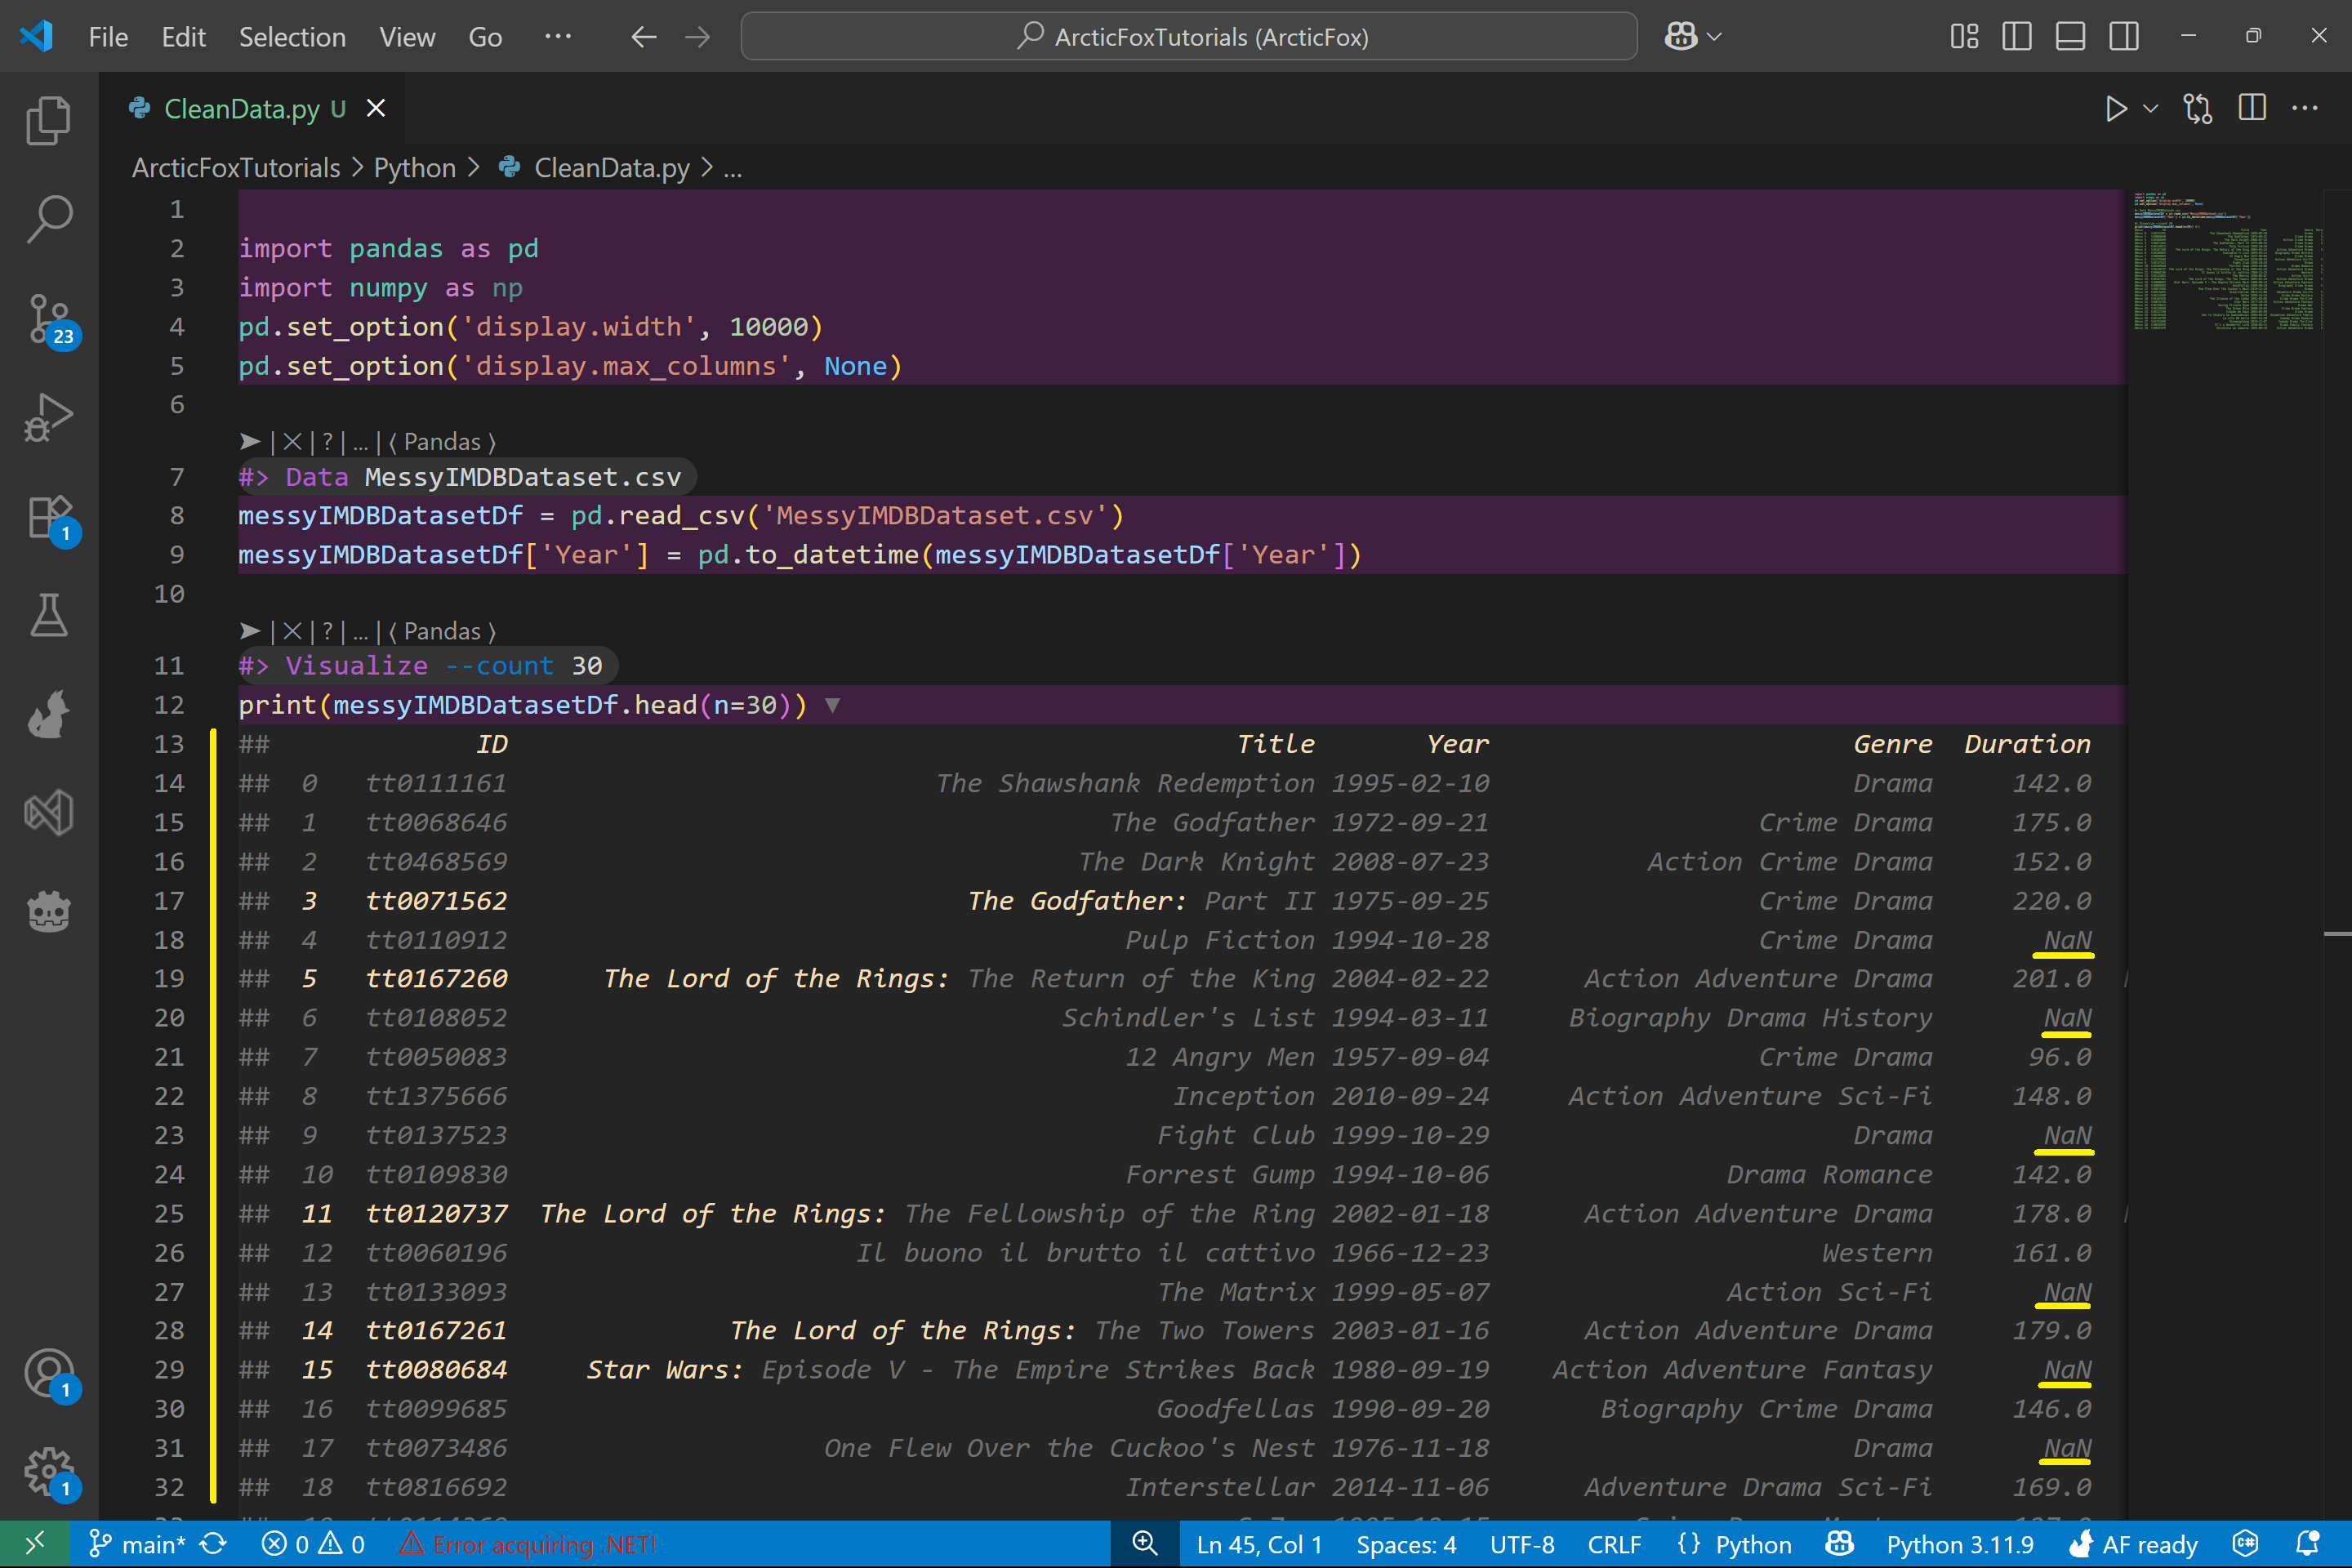Screen dimensions: 2352x1568
Task: Open the Selection menu
Action: tap(292, 37)
